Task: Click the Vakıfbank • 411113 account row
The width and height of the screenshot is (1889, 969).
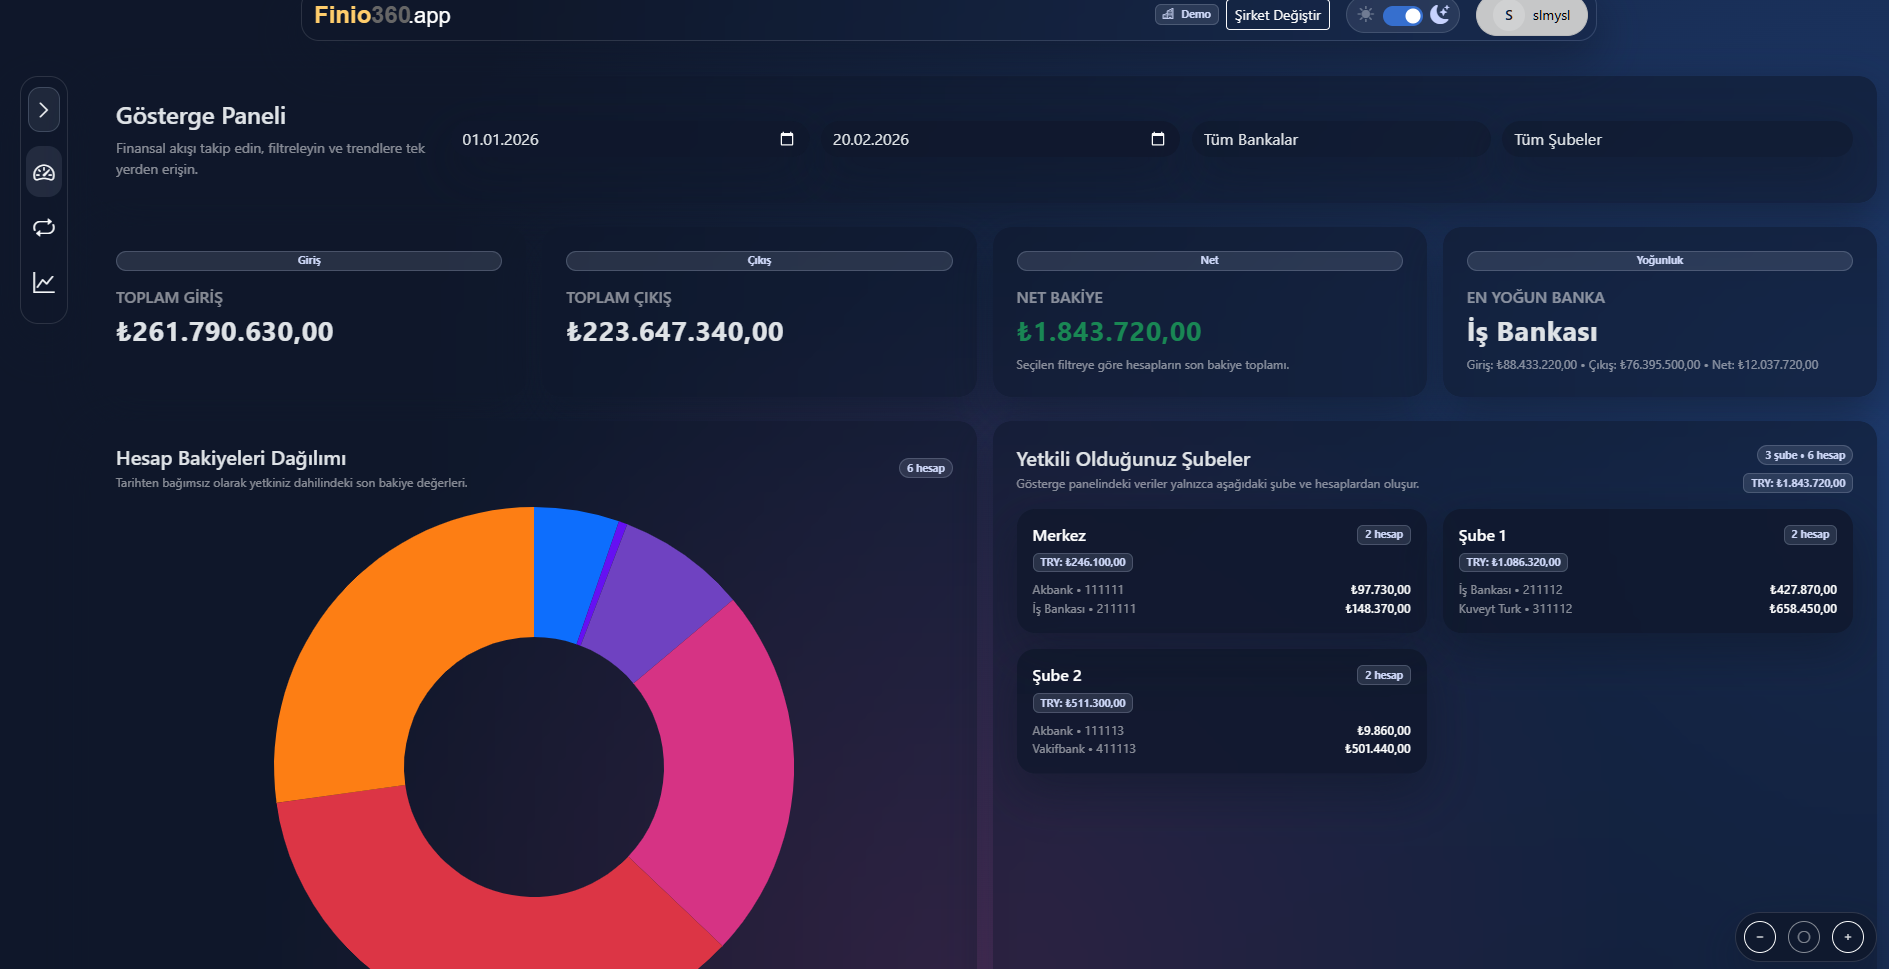Action: (x=1221, y=749)
